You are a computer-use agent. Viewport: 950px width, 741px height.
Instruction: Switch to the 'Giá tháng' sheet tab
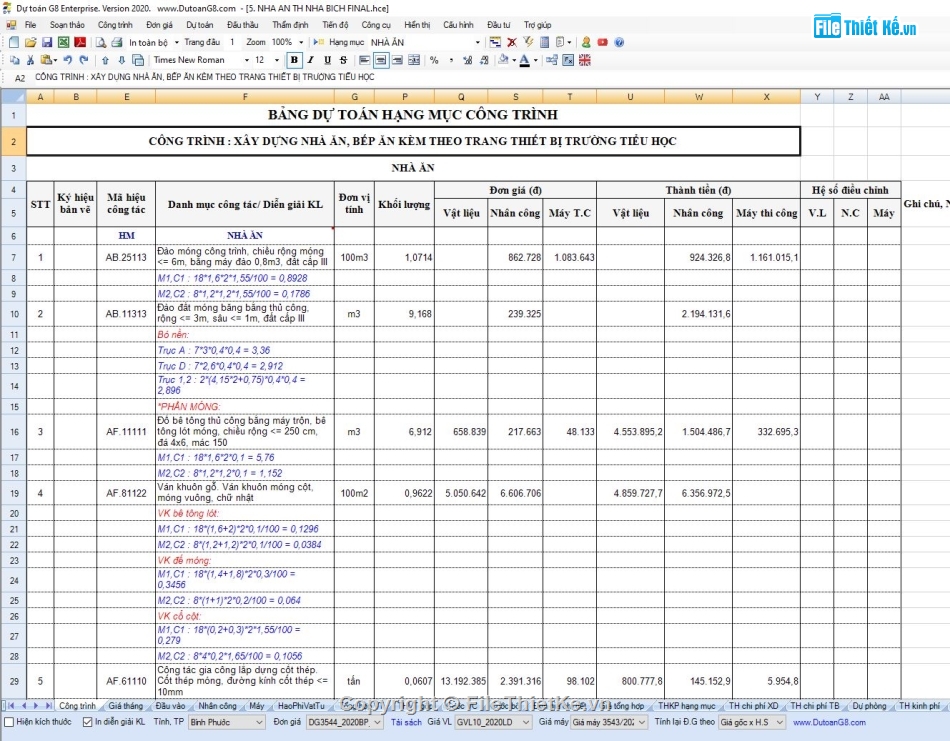tap(125, 706)
